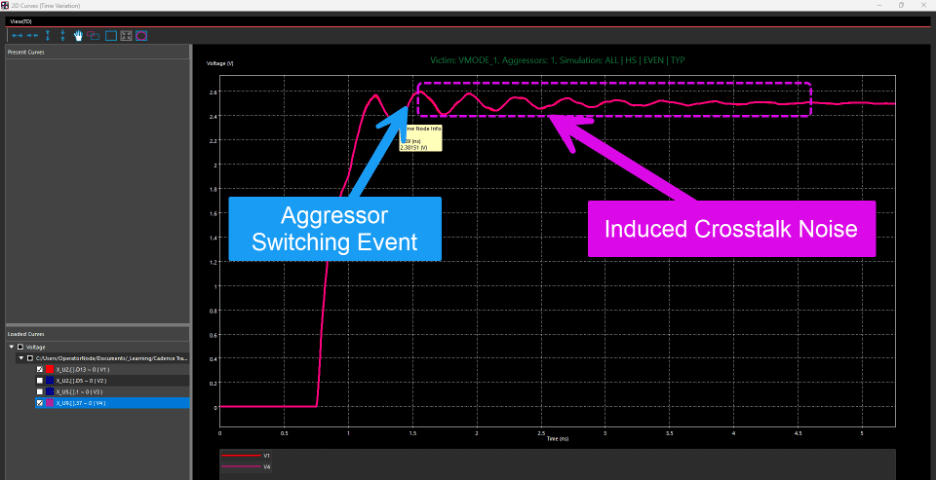Click the red V1 color swatch
The image size is (936, 480).
point(50,370)
